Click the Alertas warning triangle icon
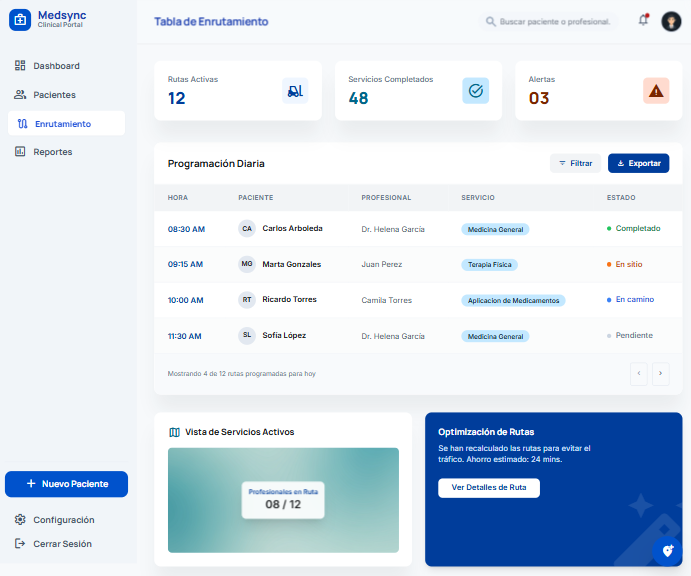The width and height of the screenshot is (691, 576). coord(656,91)
